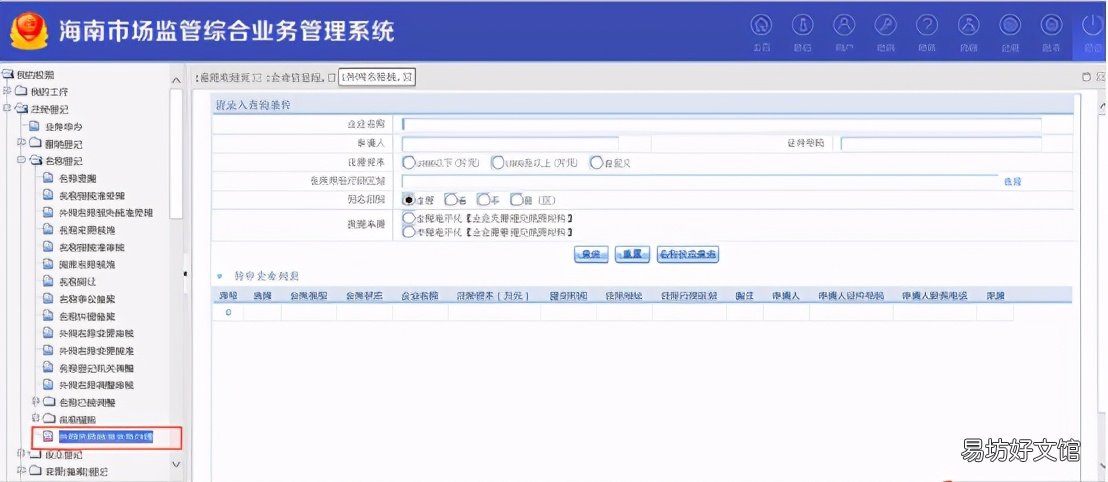Click the national emblem logo beside system title
1108x482 pixels.
(29, 30)
